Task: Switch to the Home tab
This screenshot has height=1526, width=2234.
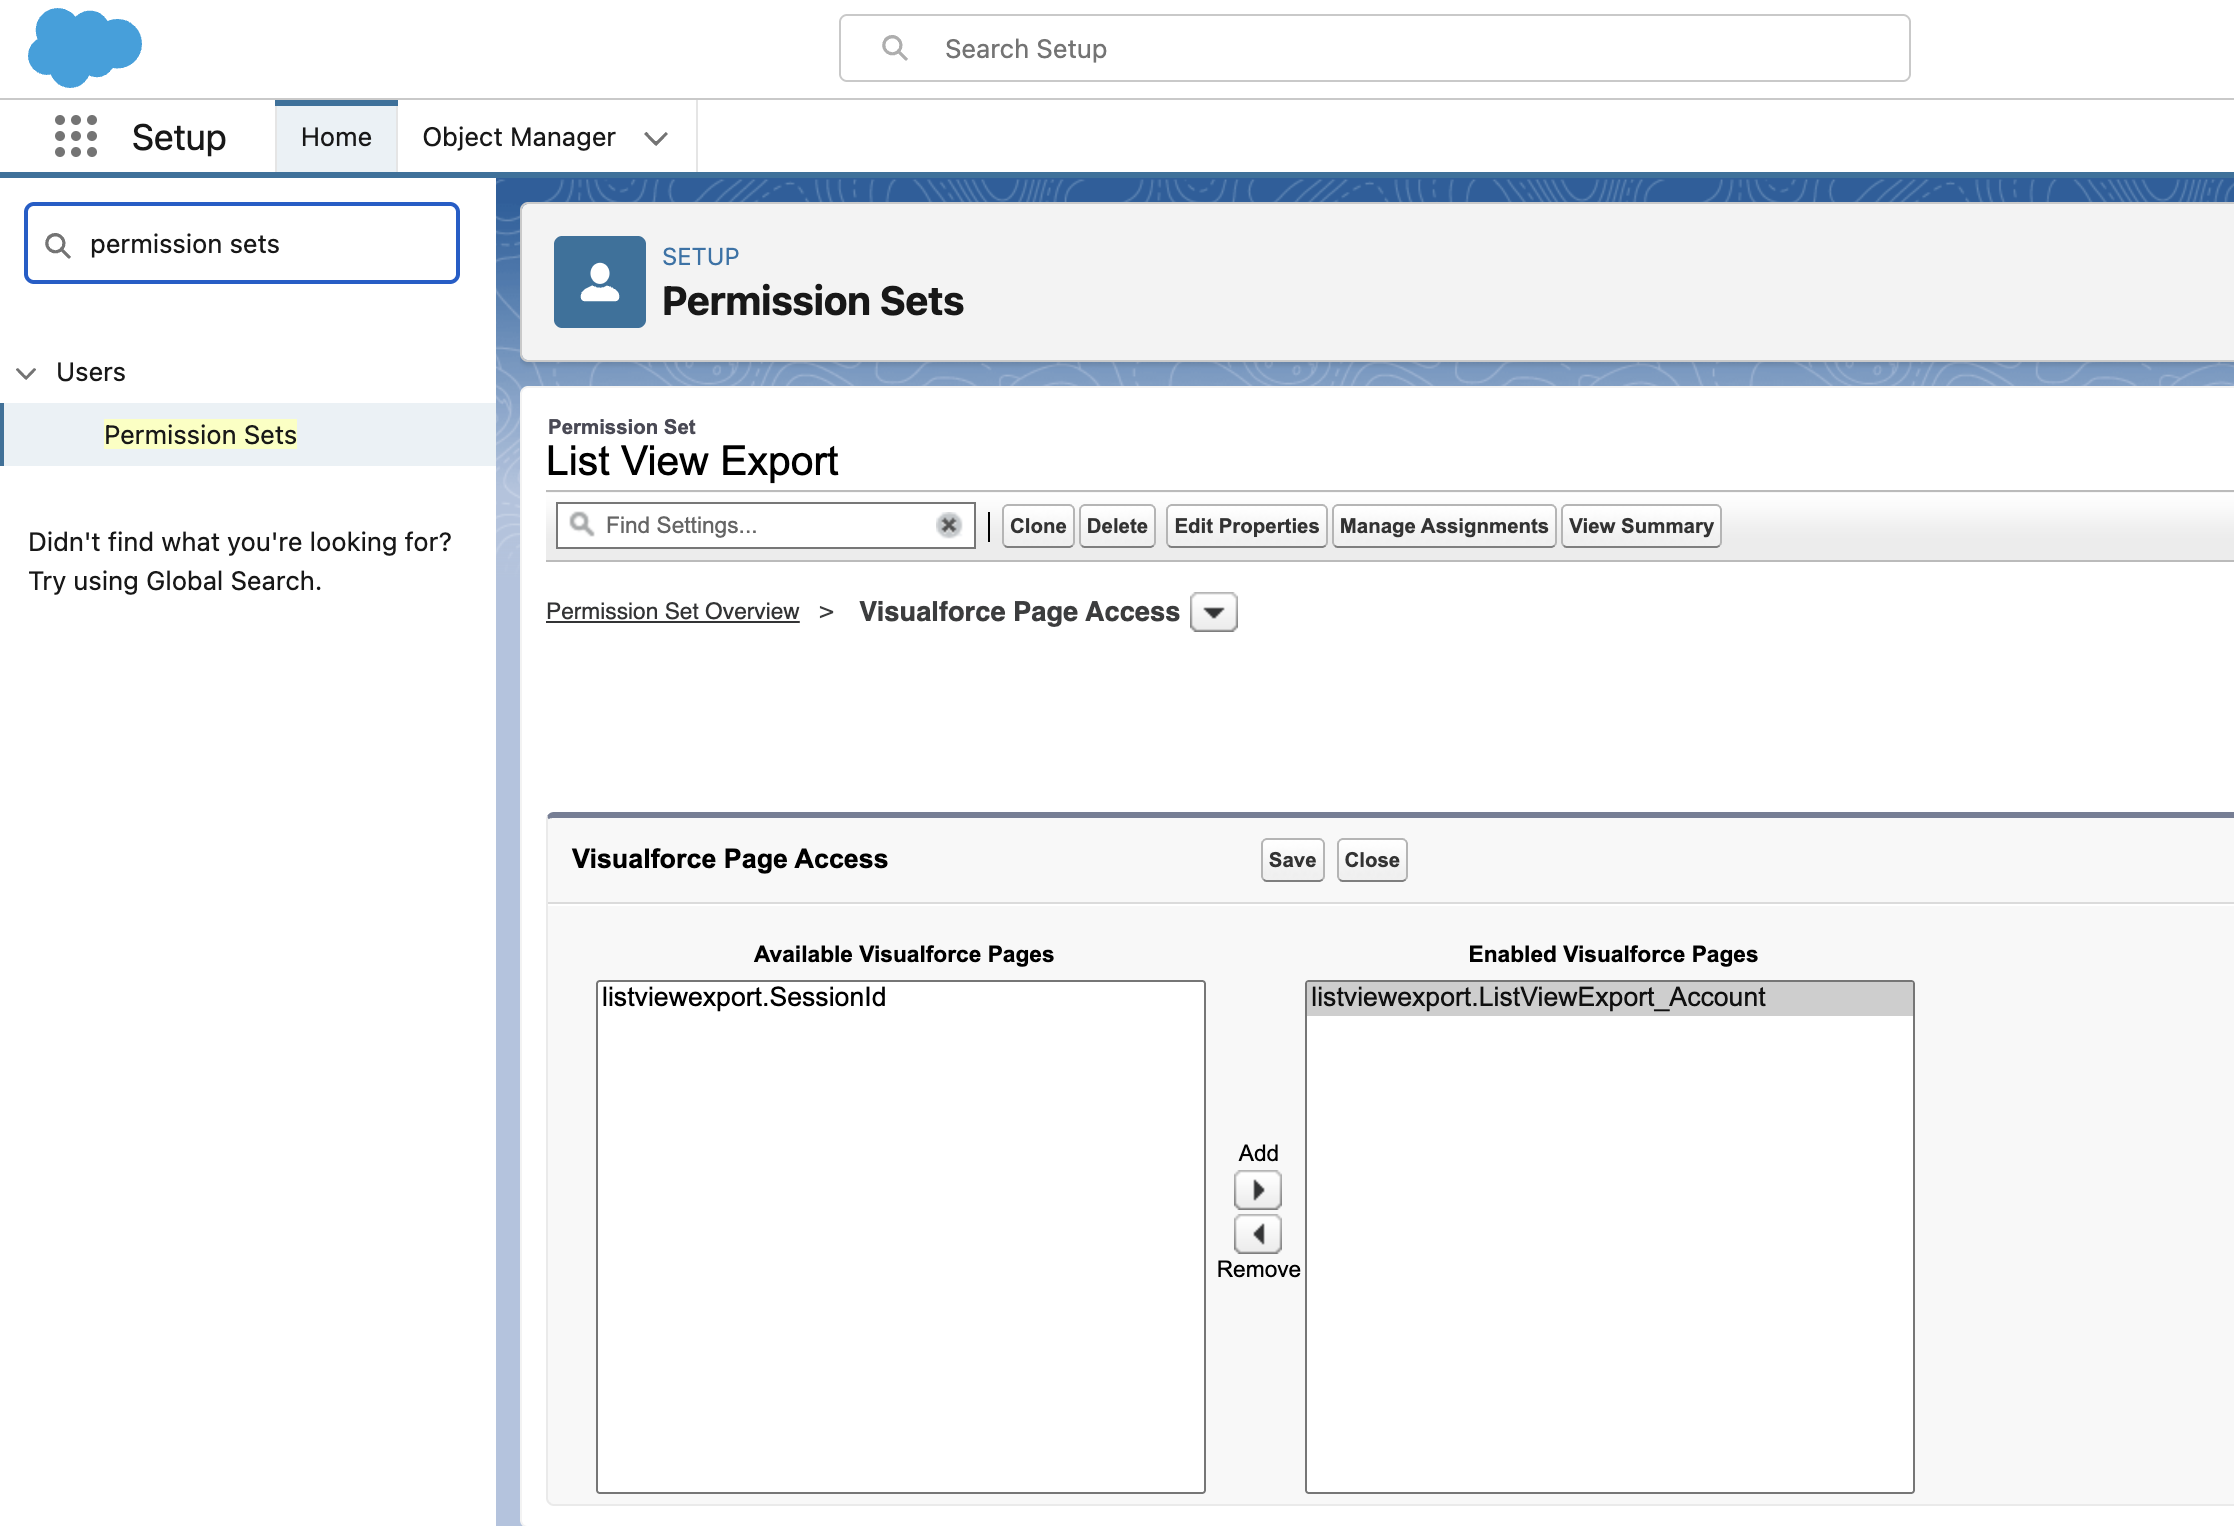Action: click(336, 137)
